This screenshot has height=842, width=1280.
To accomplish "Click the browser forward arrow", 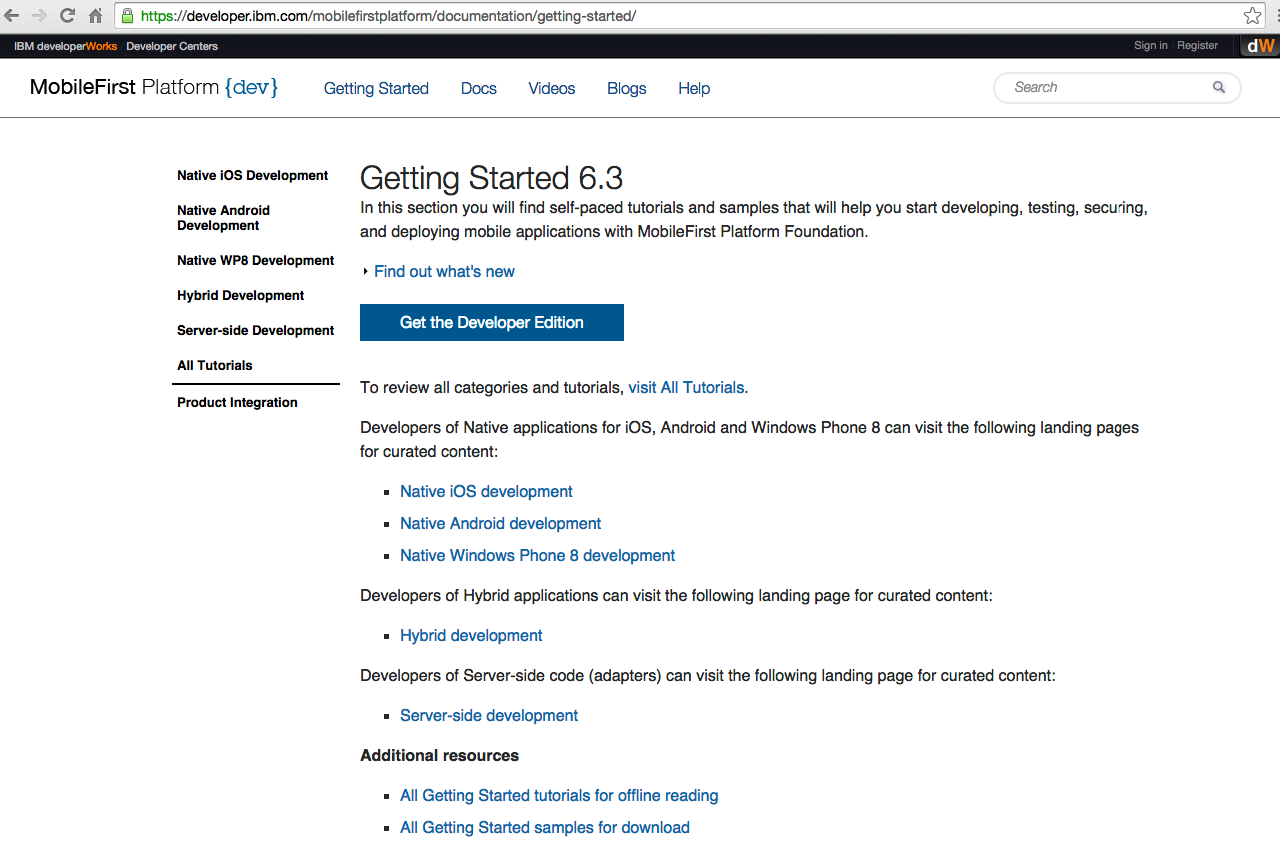I will click(40, 16).
